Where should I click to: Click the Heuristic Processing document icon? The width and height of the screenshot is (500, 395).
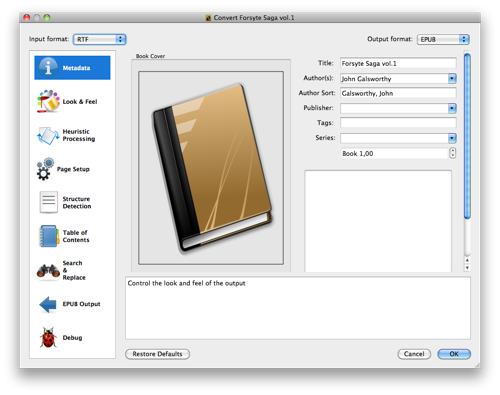pos(48,135)
